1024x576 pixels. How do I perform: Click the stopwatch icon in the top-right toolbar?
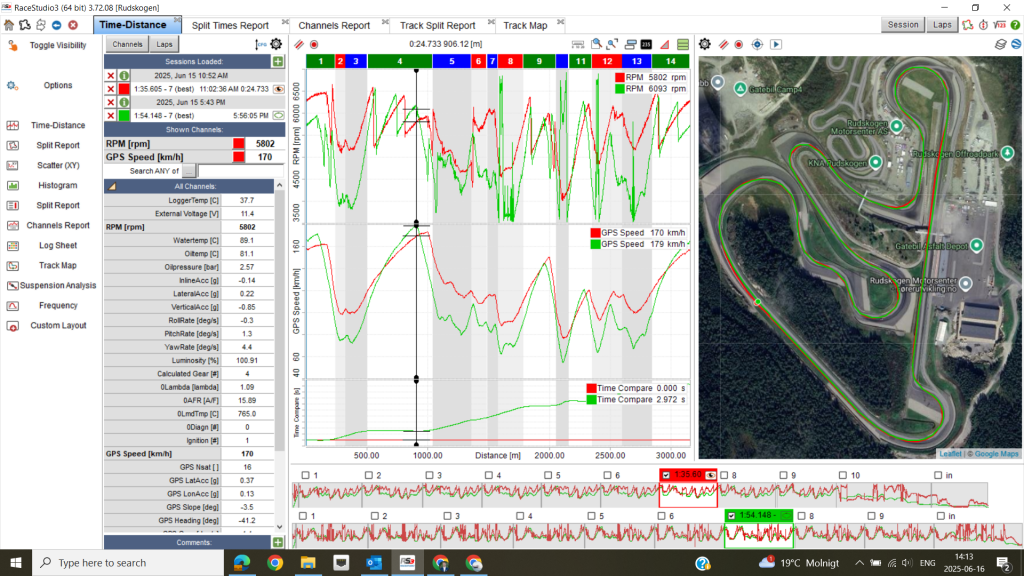click(x=984, y=25)
